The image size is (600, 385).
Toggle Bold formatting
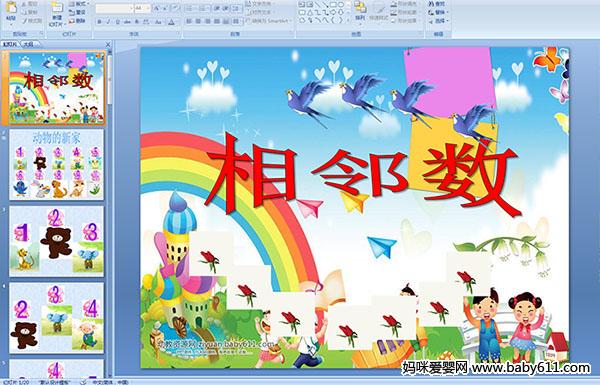coord(99,22)
